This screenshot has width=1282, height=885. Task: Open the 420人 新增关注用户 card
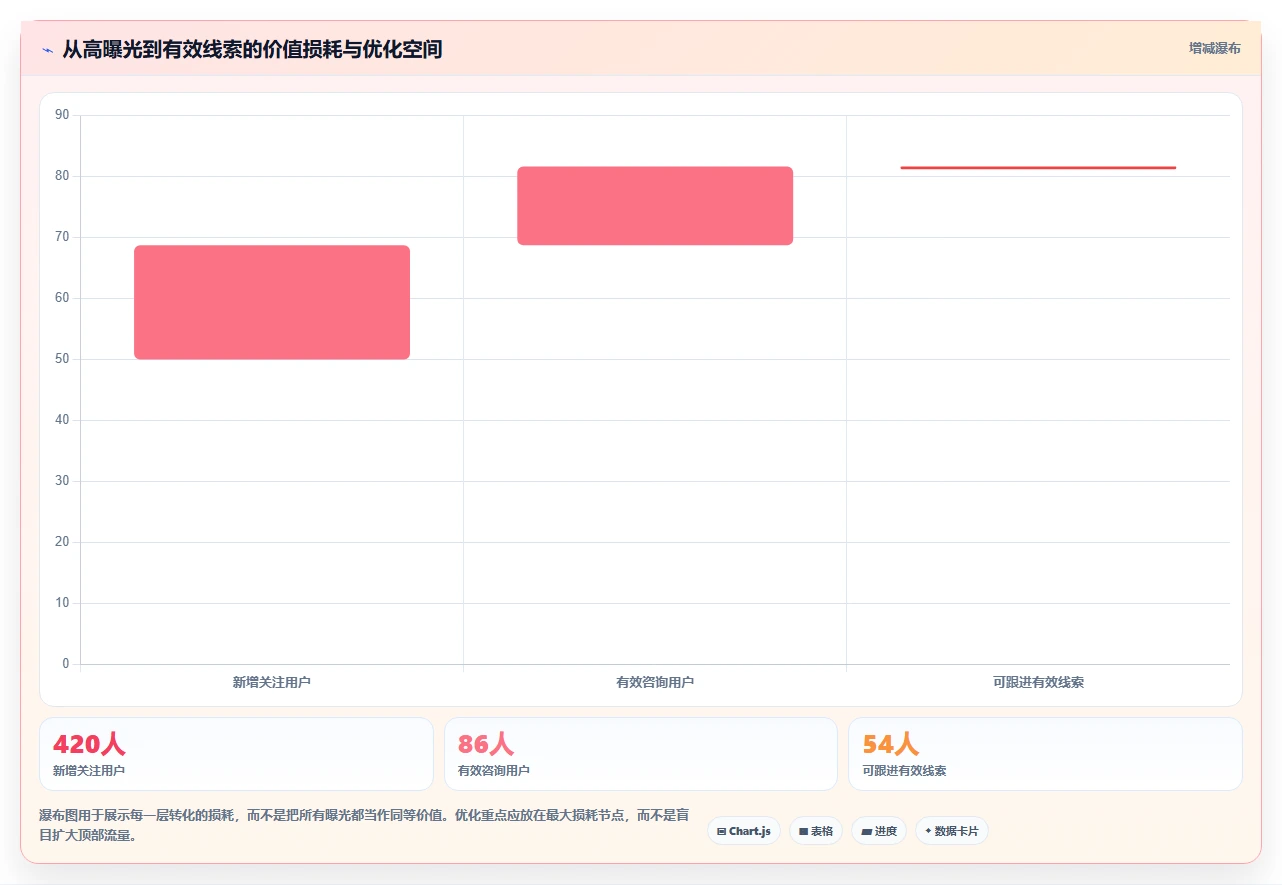(236, 754)
